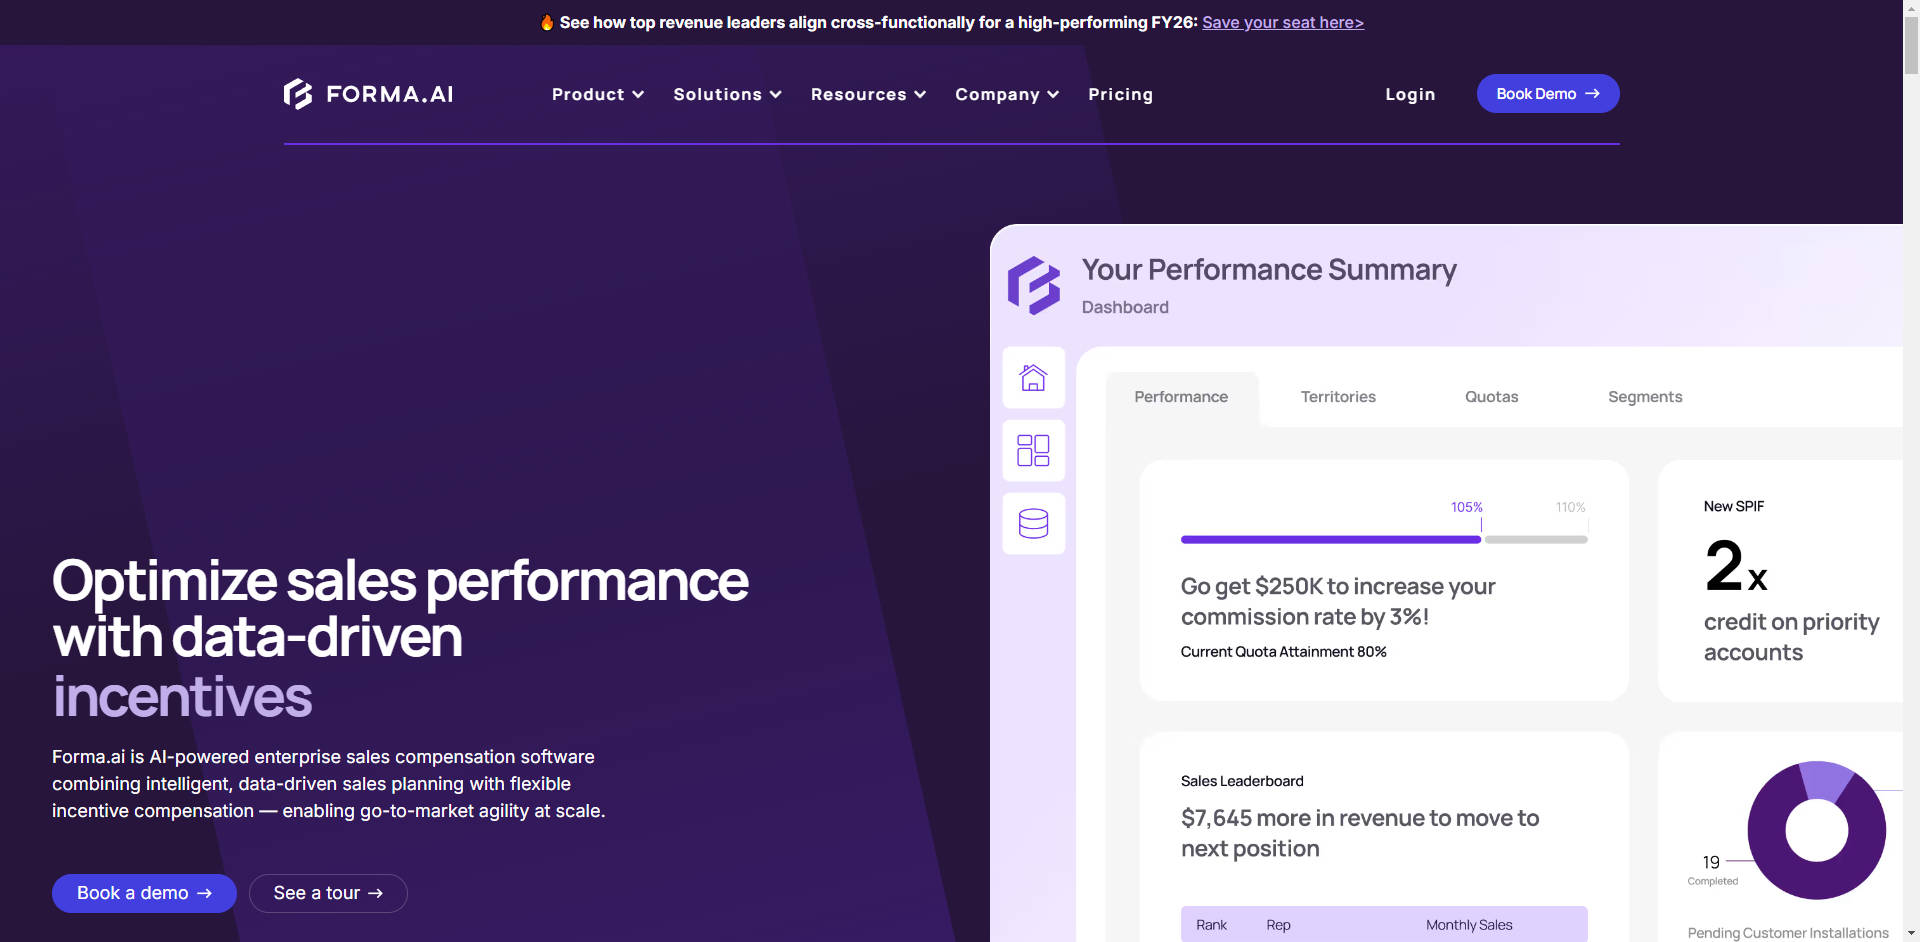Click the fire emoji in announcement banner
The image size is (1920, 942).
547,22
